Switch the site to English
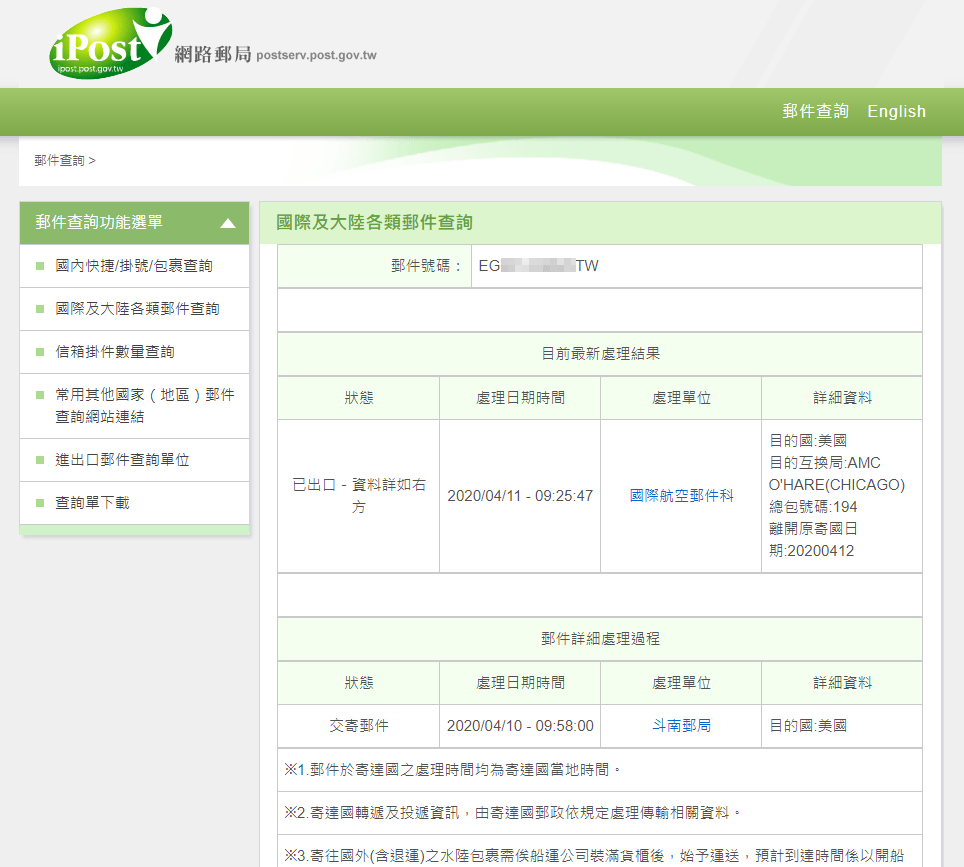The image size is (964, 867). pos(896,111)
